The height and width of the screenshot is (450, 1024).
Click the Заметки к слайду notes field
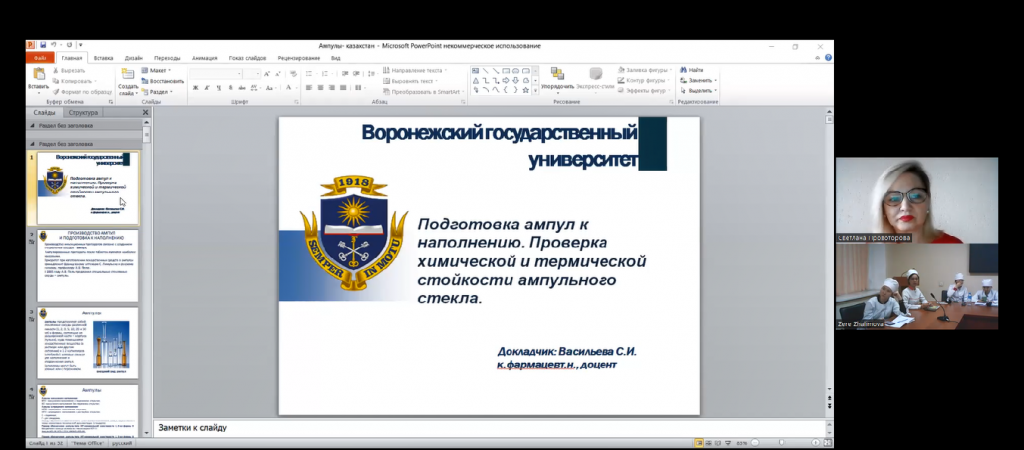pos(488,428)
